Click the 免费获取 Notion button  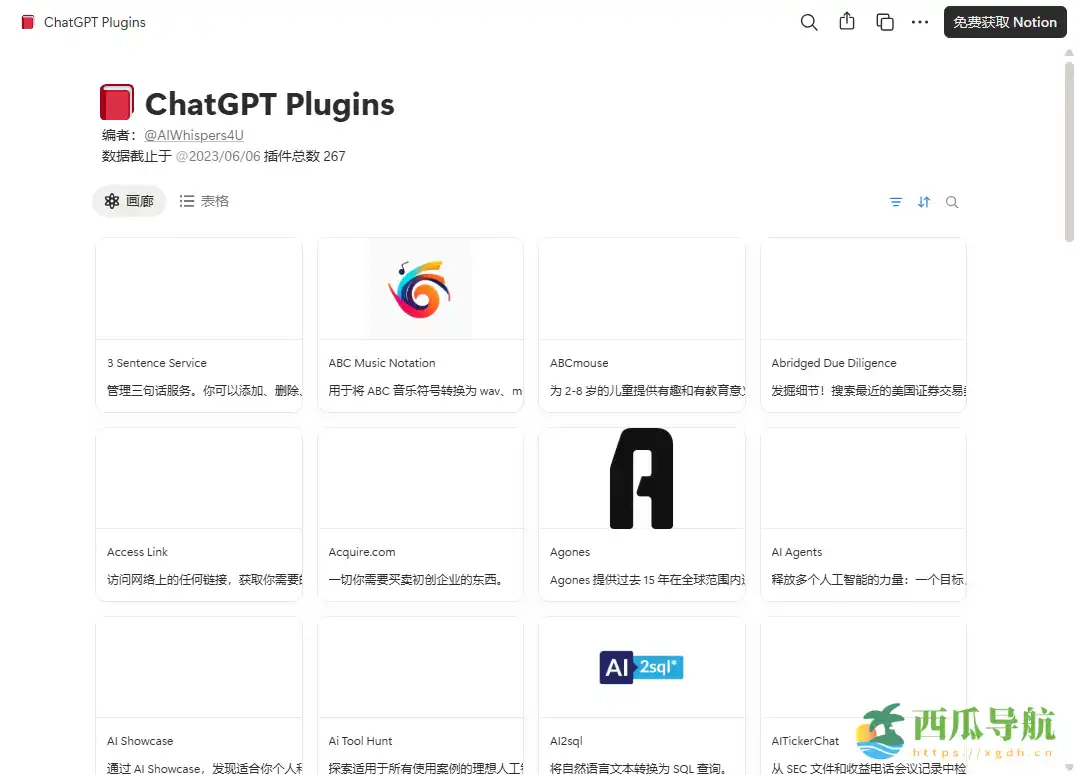coord(1004,21)
